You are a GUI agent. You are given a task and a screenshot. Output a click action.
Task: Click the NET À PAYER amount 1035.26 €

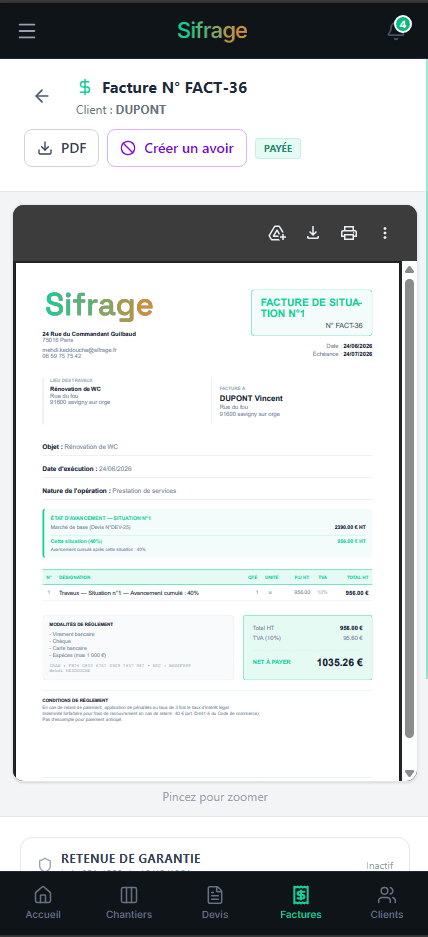click(x=340, y=662)
